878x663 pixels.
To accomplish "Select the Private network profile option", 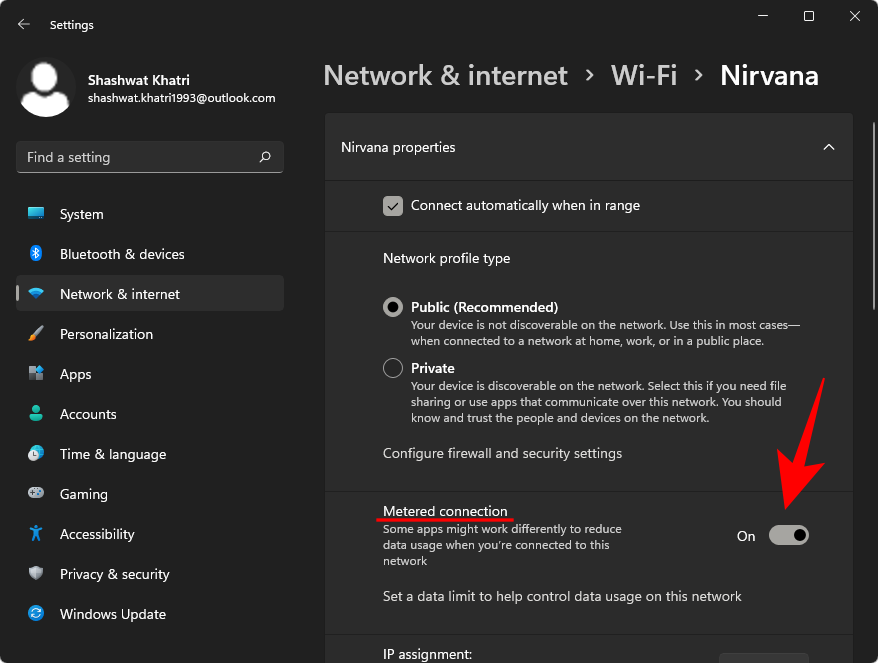I will click(392, 368).
